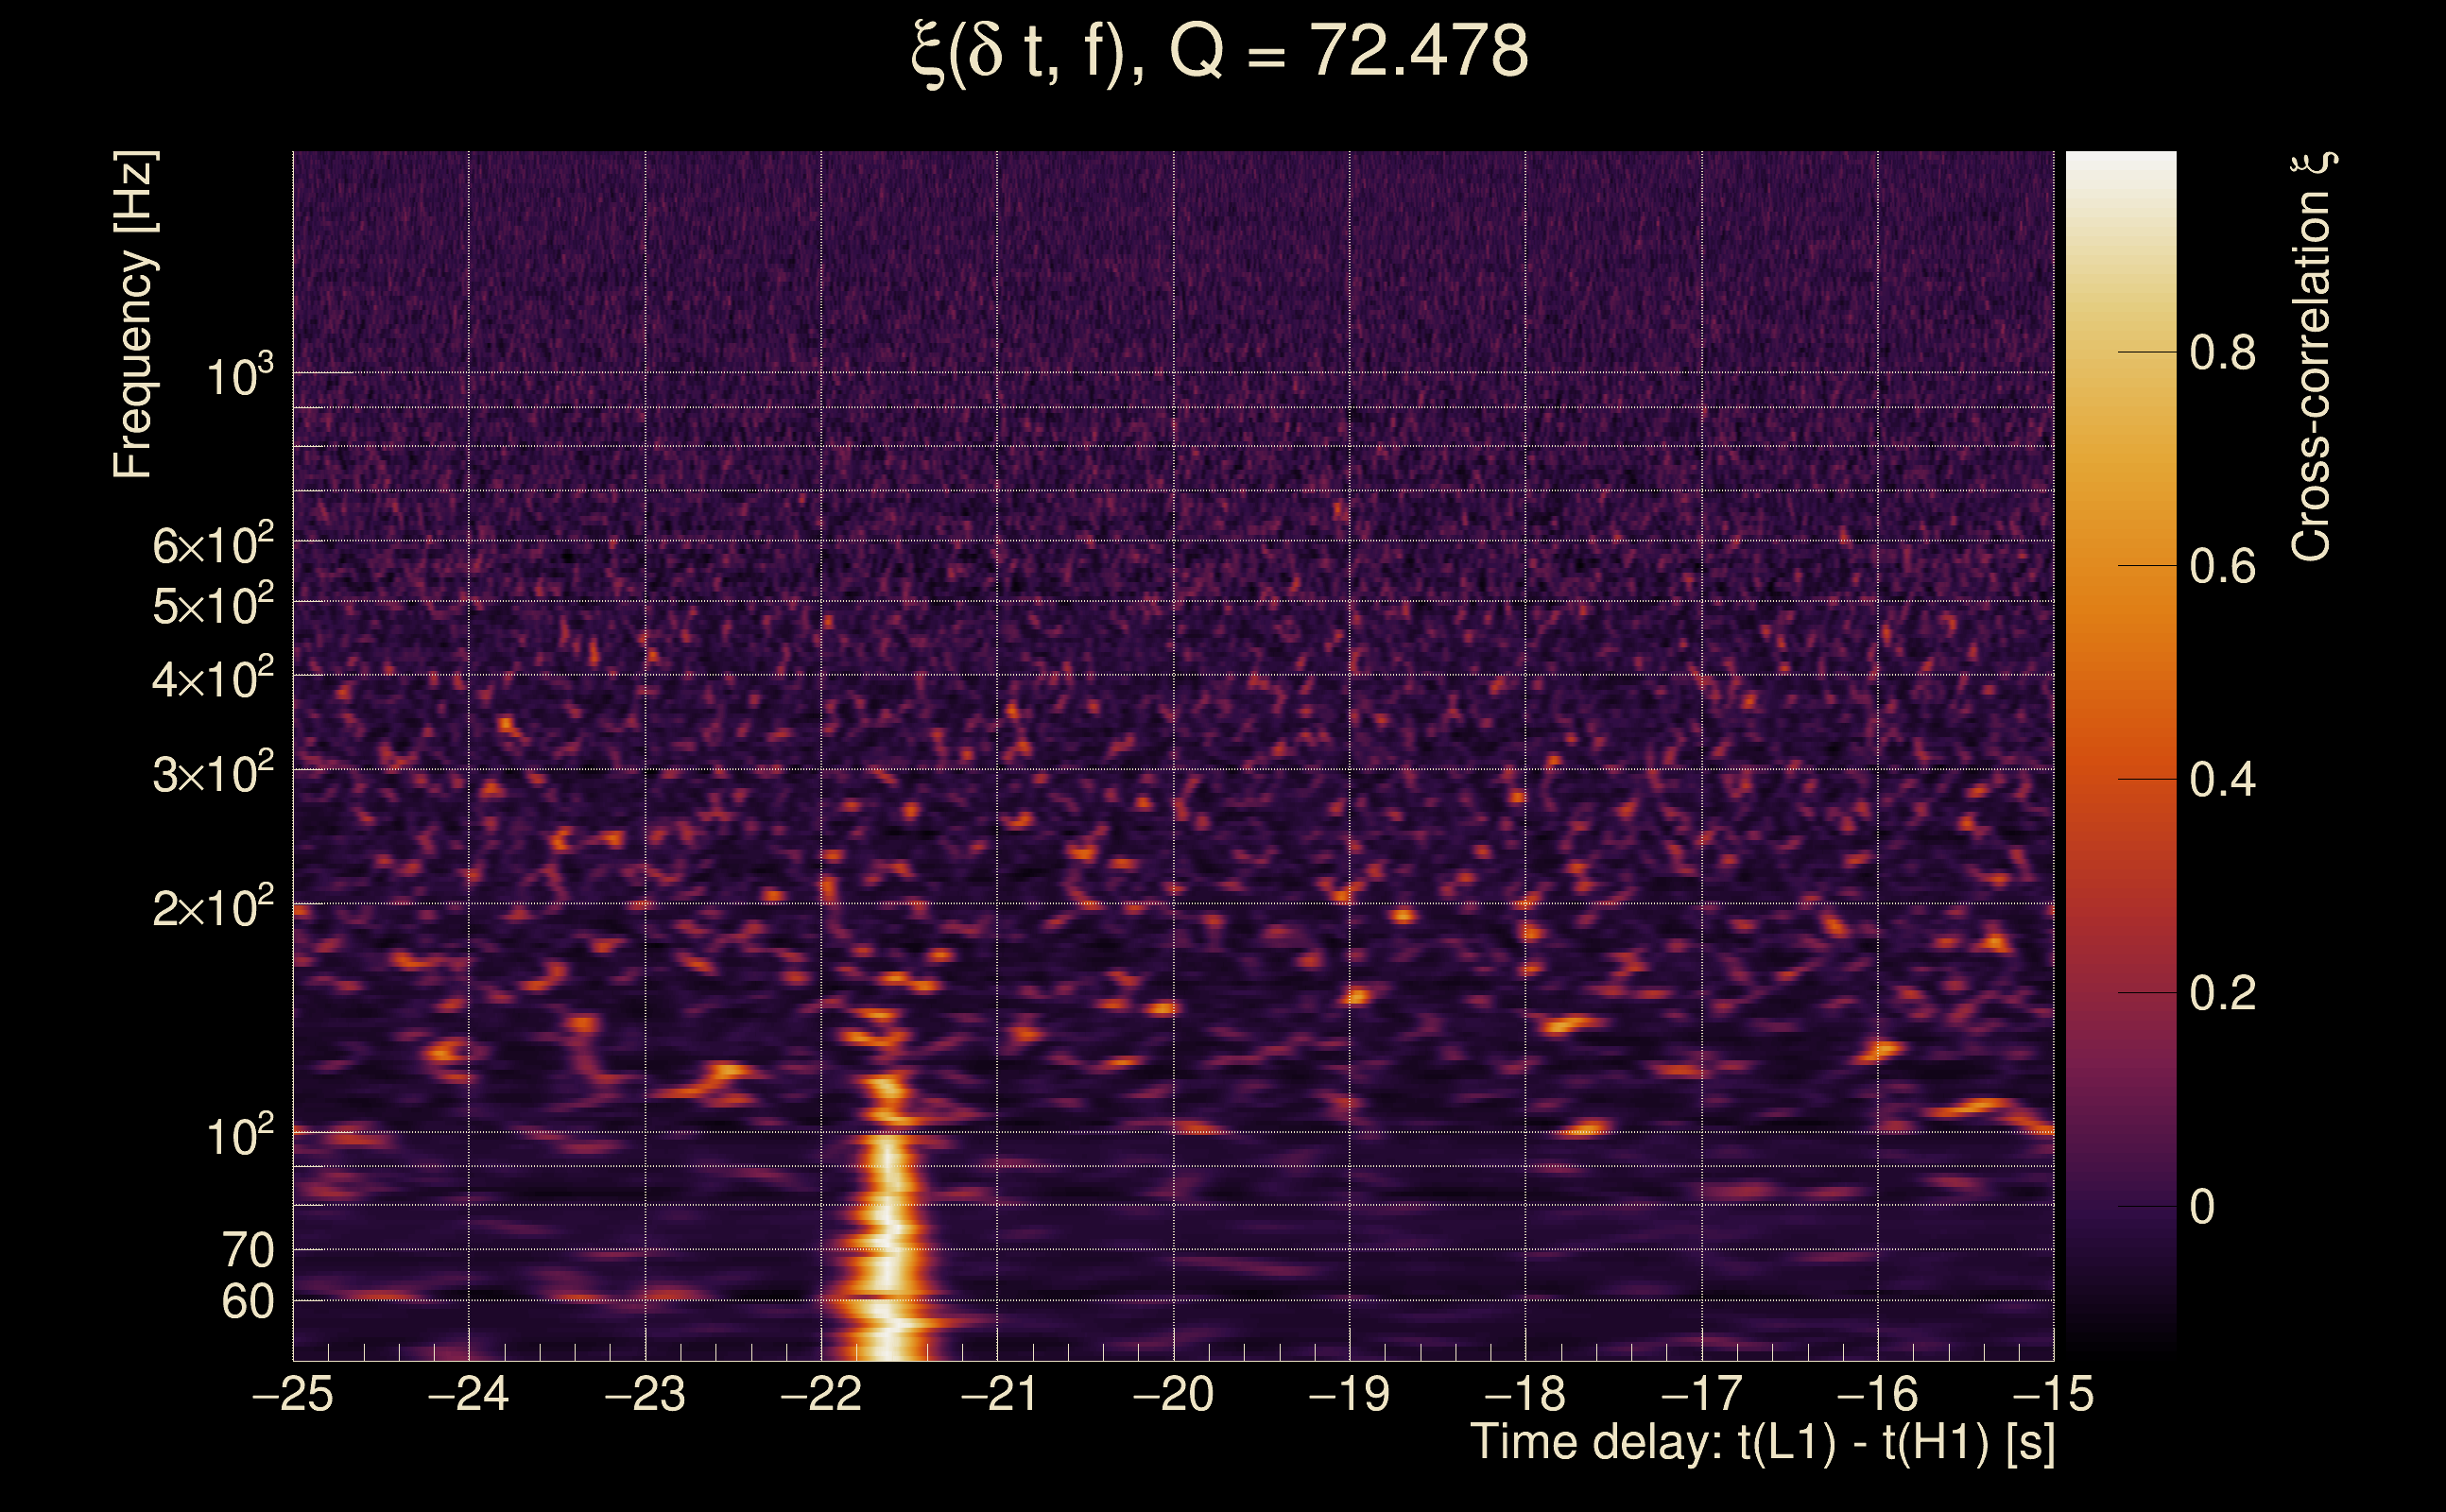Click the −25 tick label on the time axis
Viewport: 2446px width, 1512px height.
coord(292,1394)
